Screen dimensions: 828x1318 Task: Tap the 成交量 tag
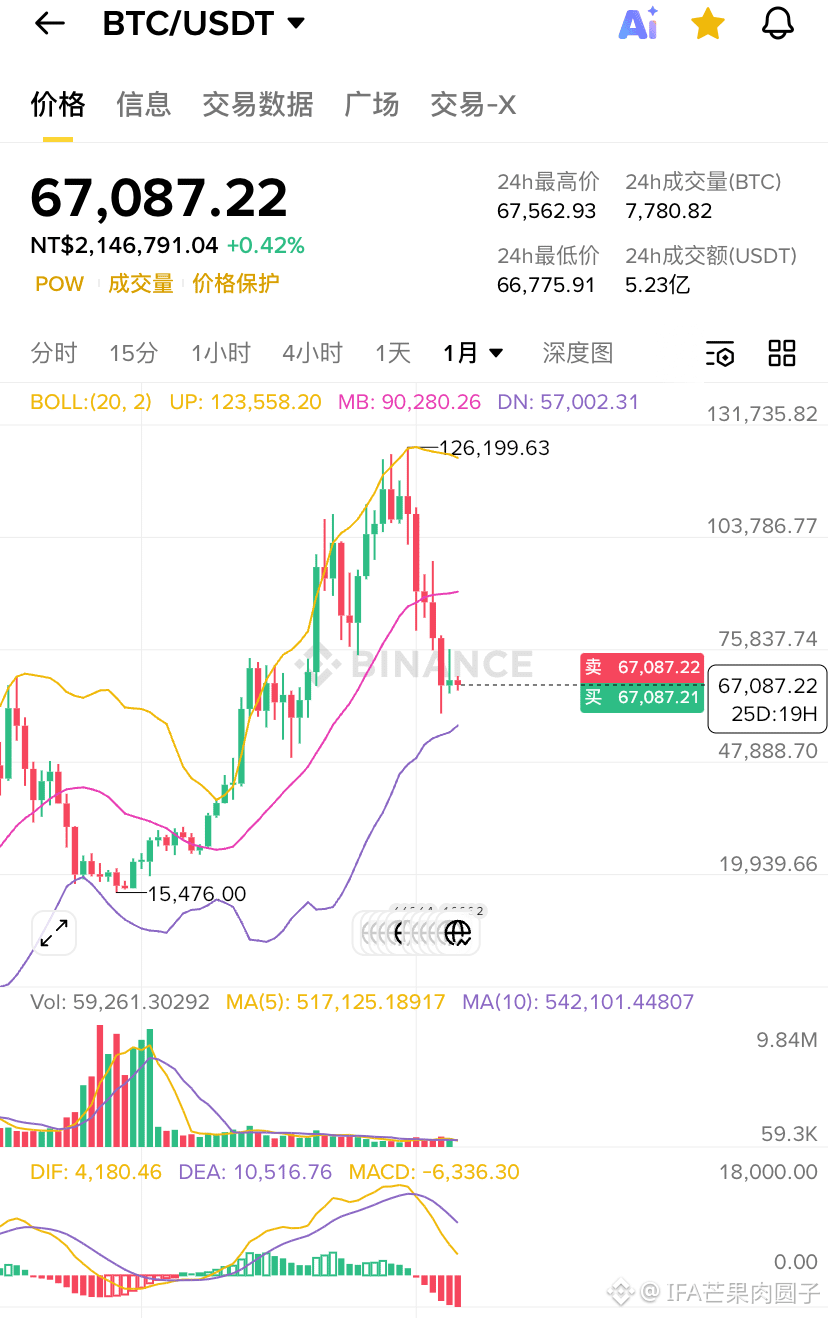(x=141, y=284)
